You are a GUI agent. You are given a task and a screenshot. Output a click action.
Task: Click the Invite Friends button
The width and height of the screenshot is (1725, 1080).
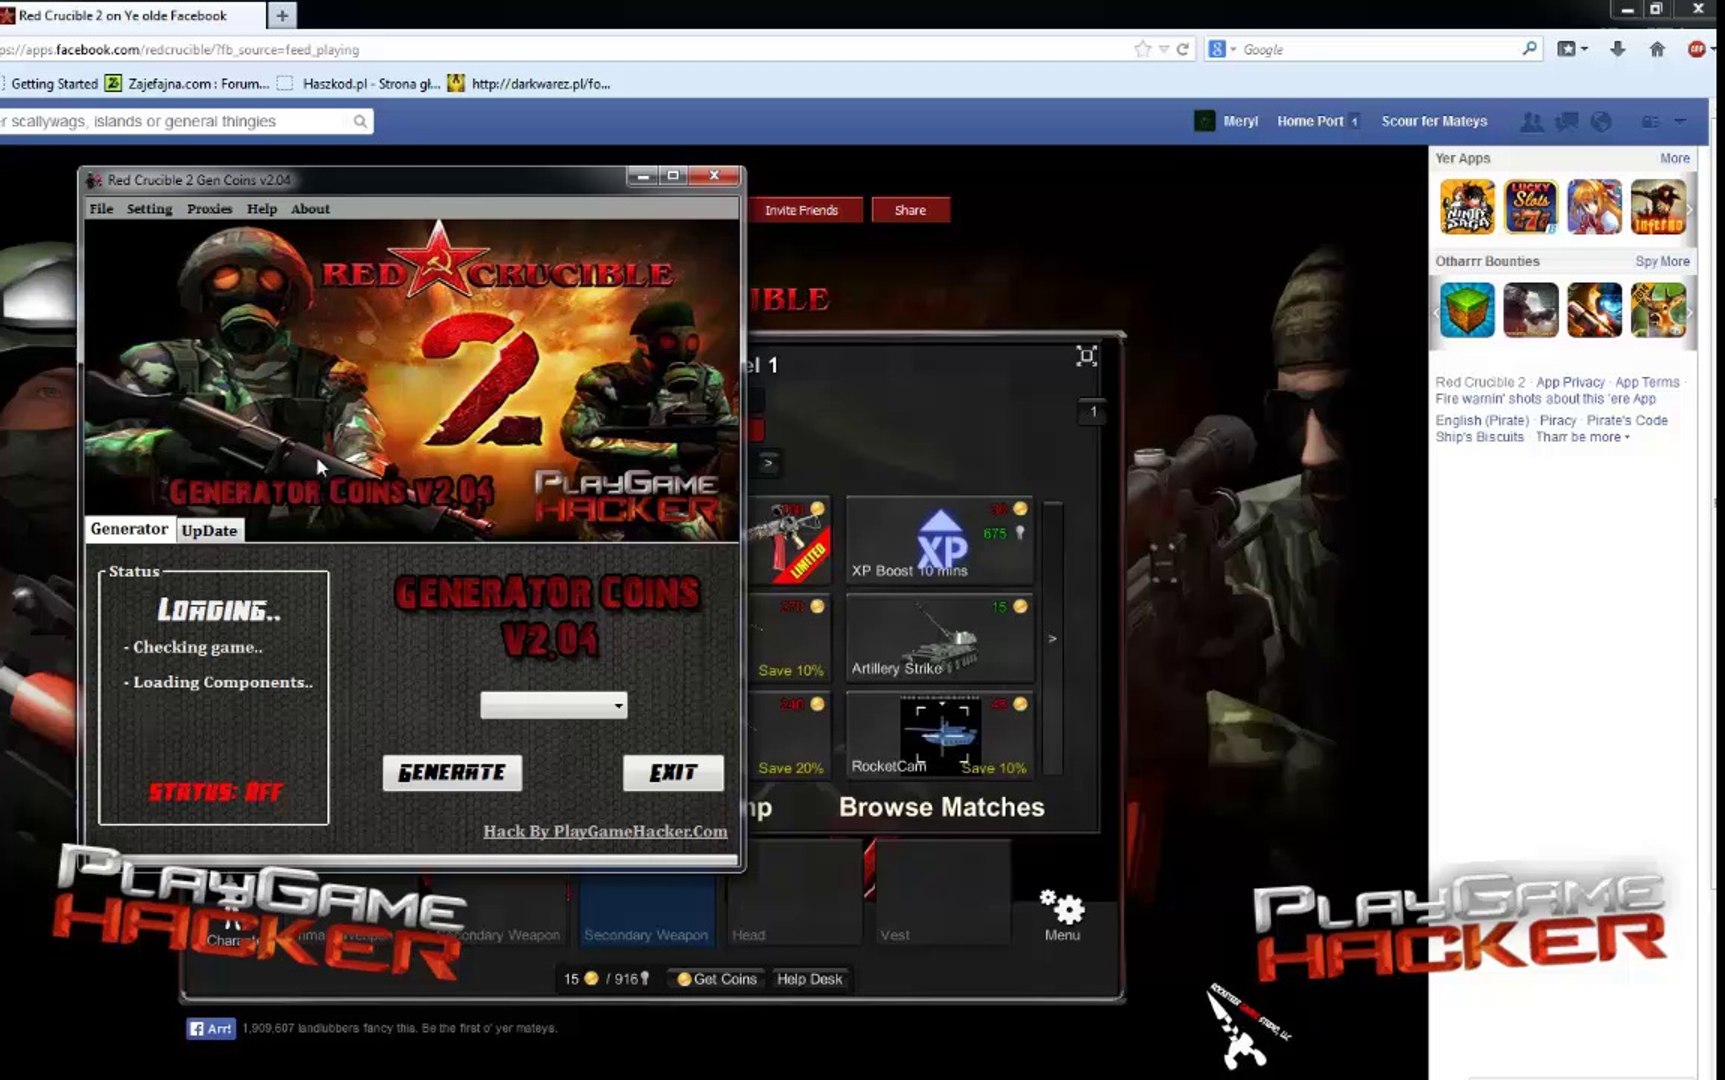(801, 210)
